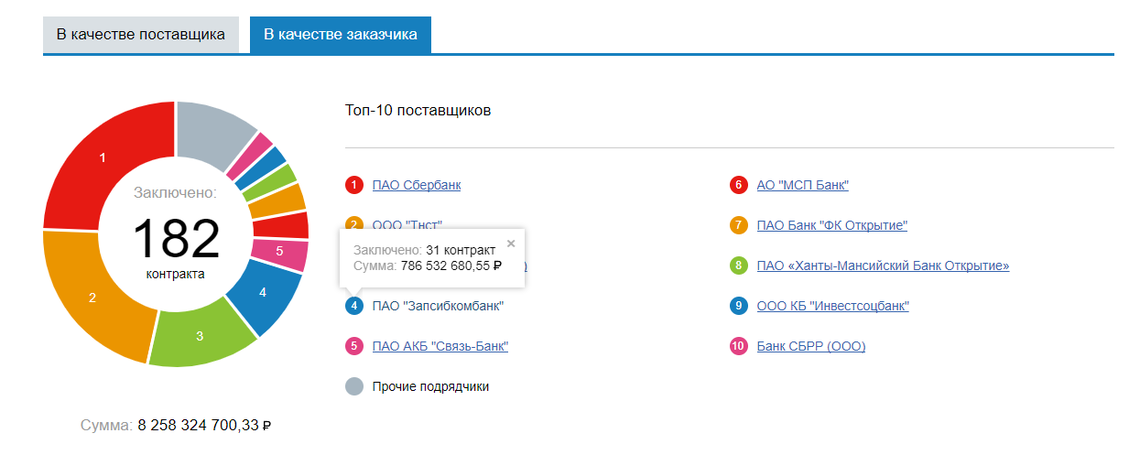This screenshot has width=1140, height=455.
Task: Switch to the 'В качестве поставщика' tab
Action: tap(141, 35)
